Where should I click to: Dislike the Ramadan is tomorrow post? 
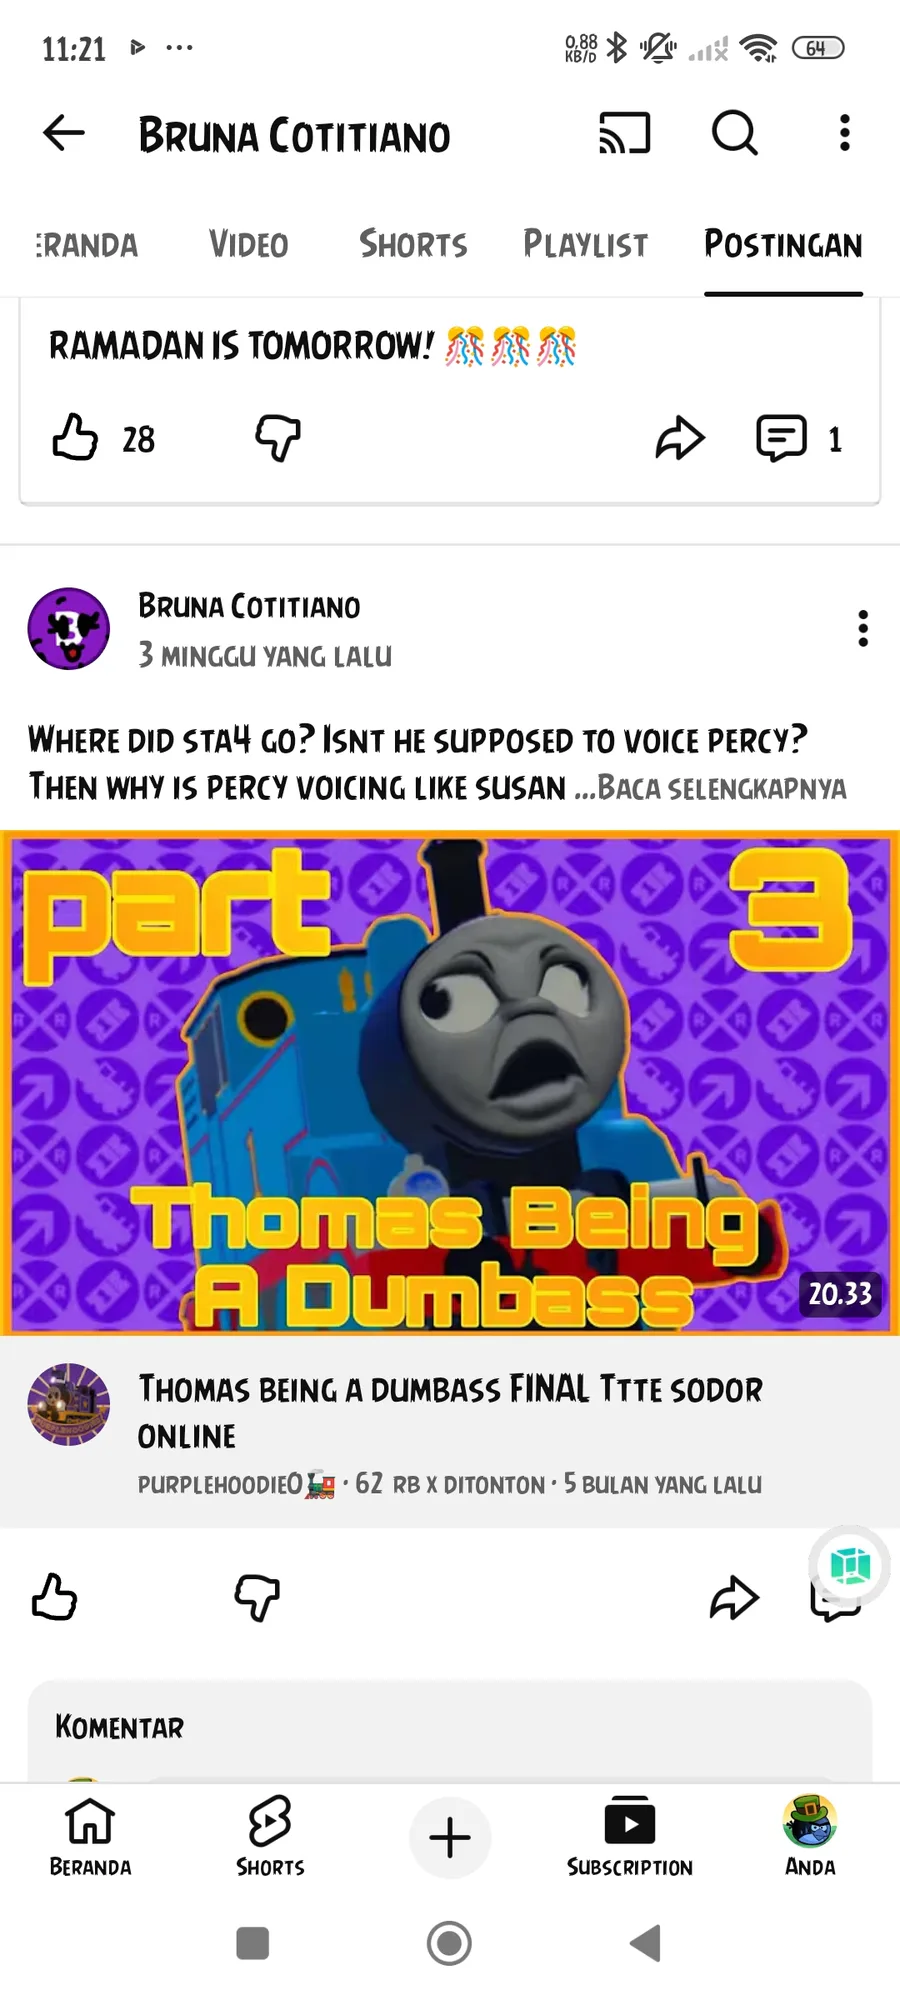(x=278, y=438)
